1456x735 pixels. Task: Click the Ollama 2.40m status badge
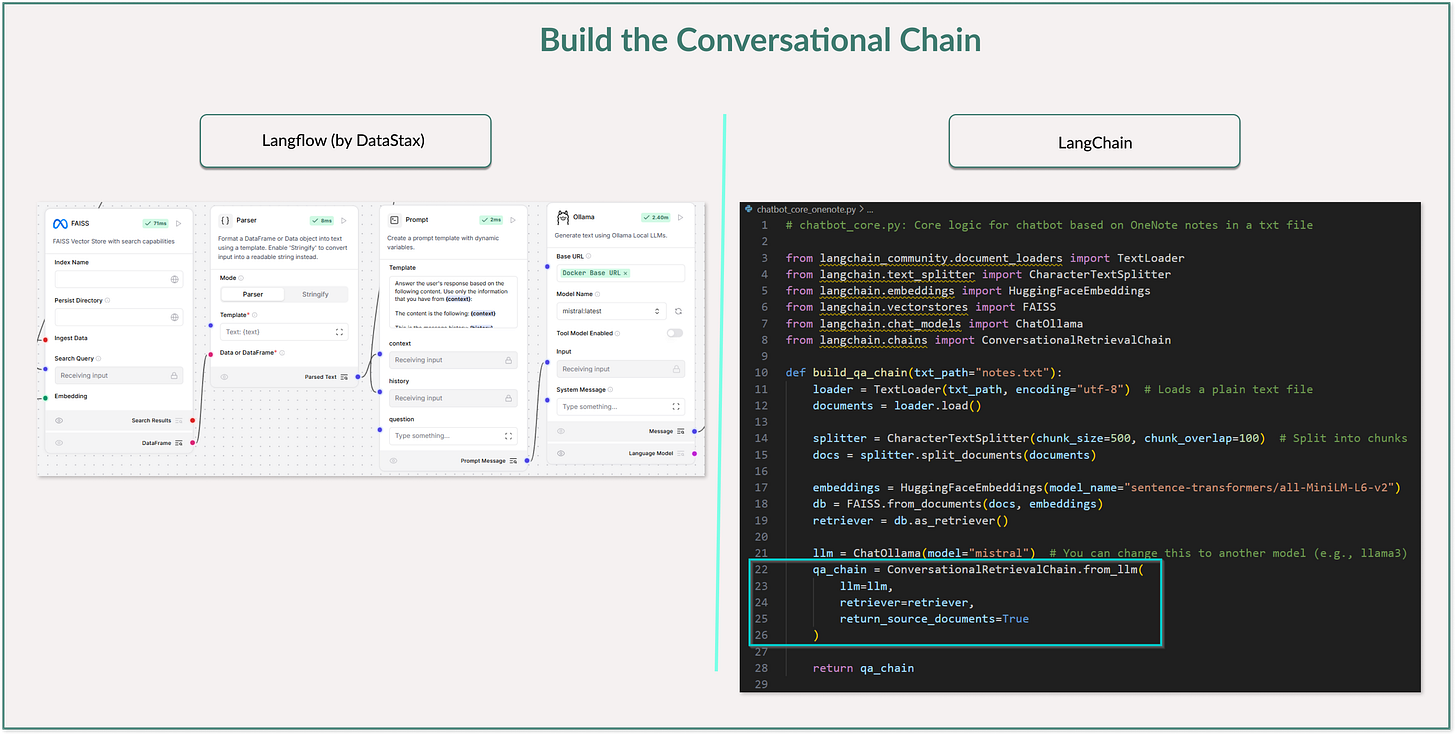click(657, 217)
